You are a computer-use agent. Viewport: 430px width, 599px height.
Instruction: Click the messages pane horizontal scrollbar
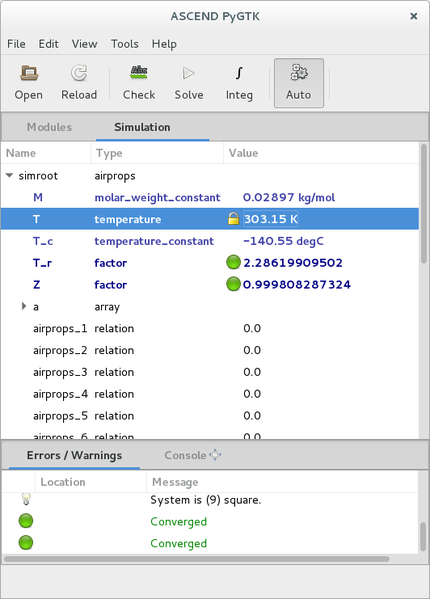(x=197, y=559)
